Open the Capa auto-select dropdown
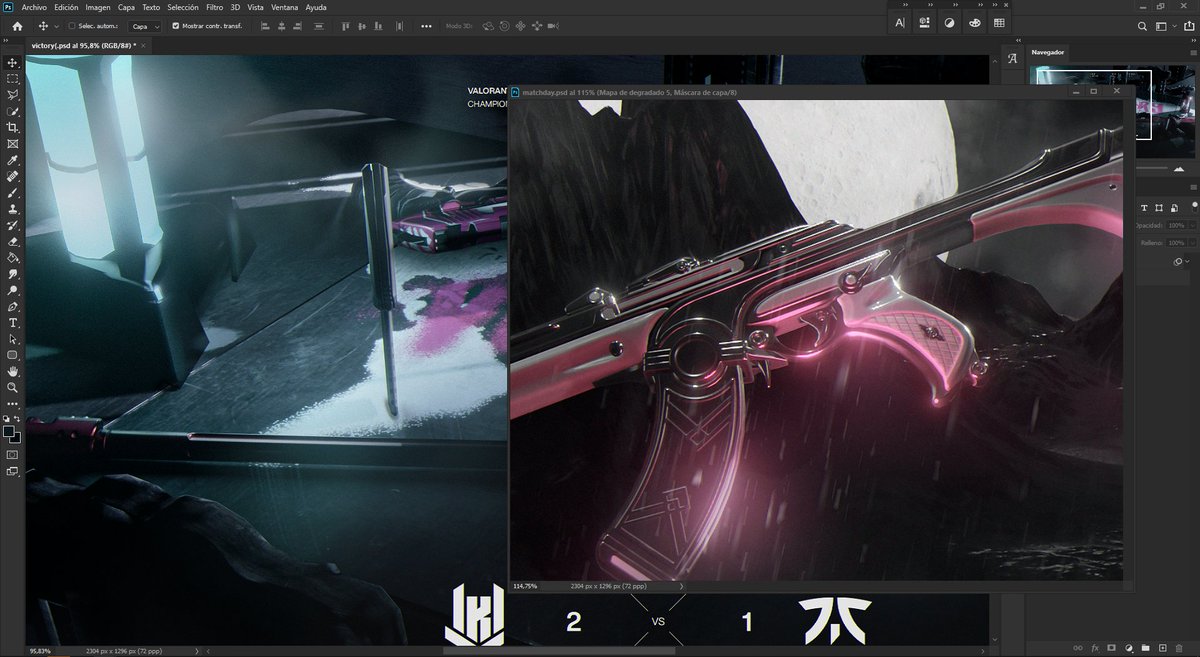This screenshot has height=657, width=1200. click(144, 26)
